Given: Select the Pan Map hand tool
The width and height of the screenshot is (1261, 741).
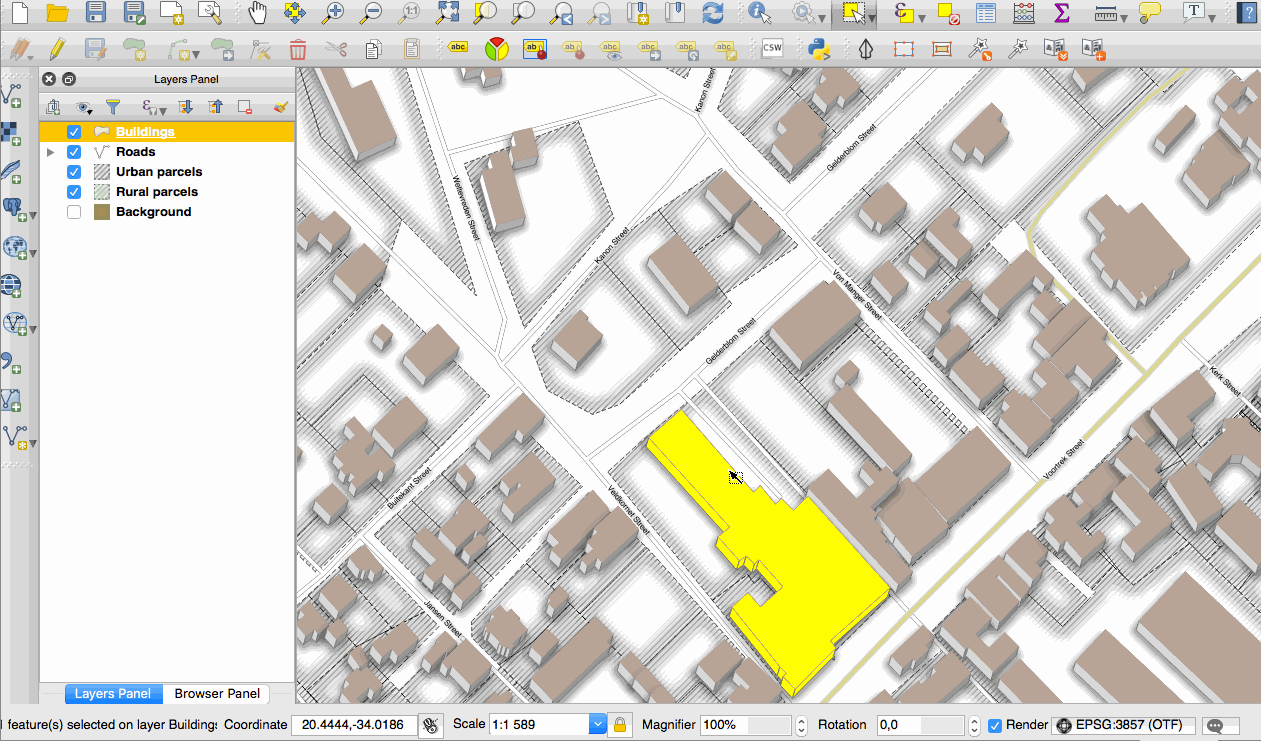Looking at the screenshot, I should (258, 13).
